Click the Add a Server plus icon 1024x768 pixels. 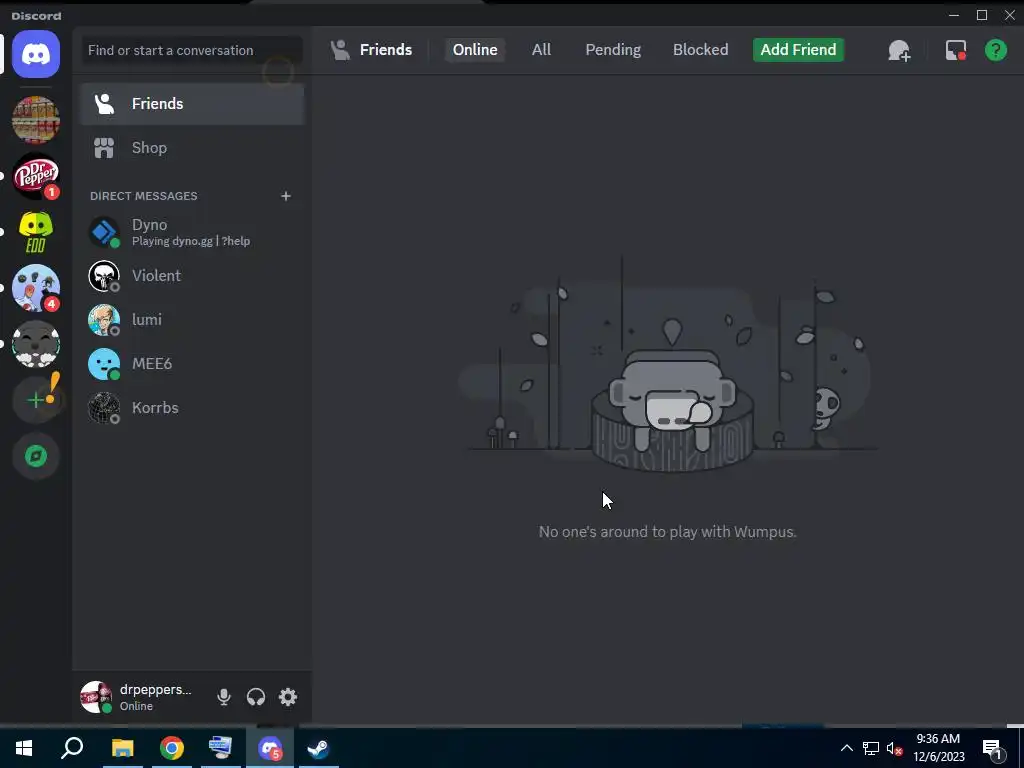(36, 400)
